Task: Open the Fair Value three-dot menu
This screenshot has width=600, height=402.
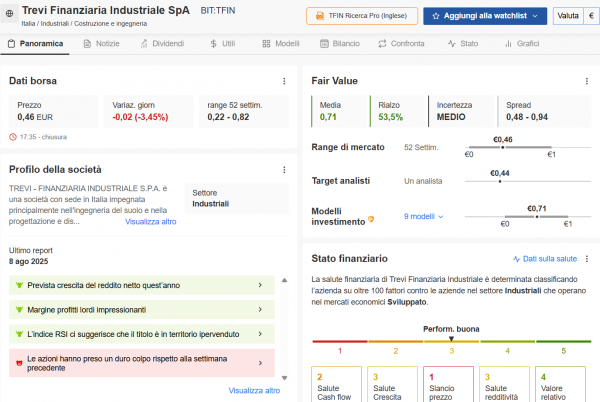Action: pyautogui.click(x=586, y=81)
